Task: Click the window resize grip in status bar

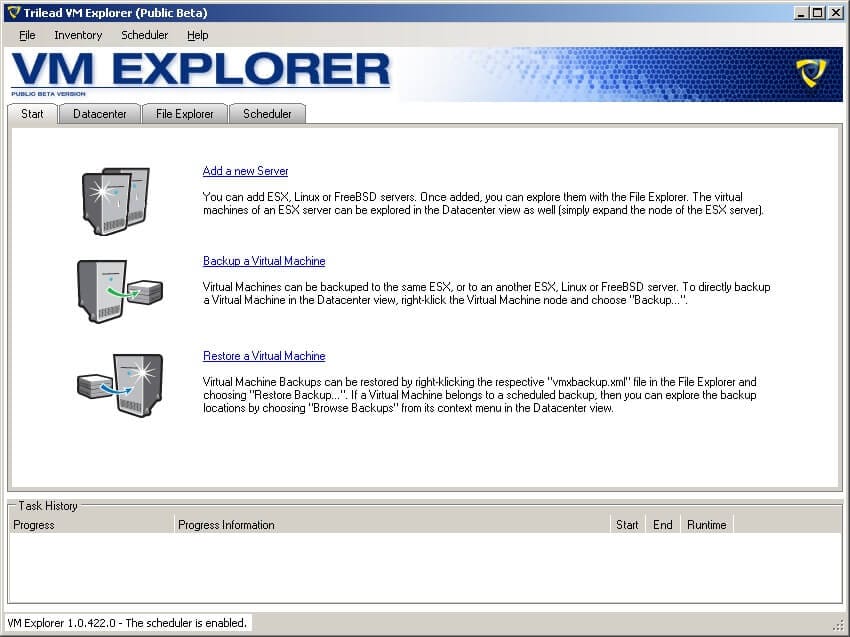Action: tap(838, 625)
